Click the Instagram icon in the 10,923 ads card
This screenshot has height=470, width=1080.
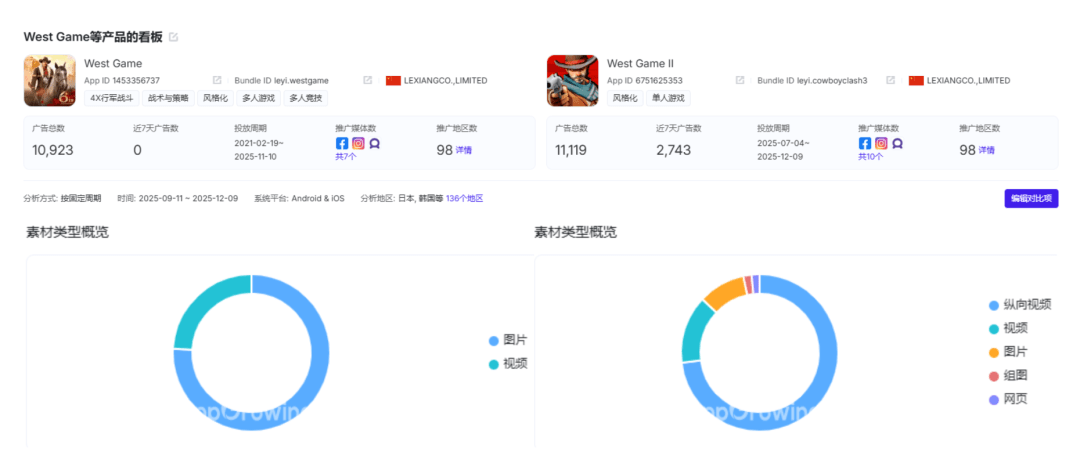[358, 143]
